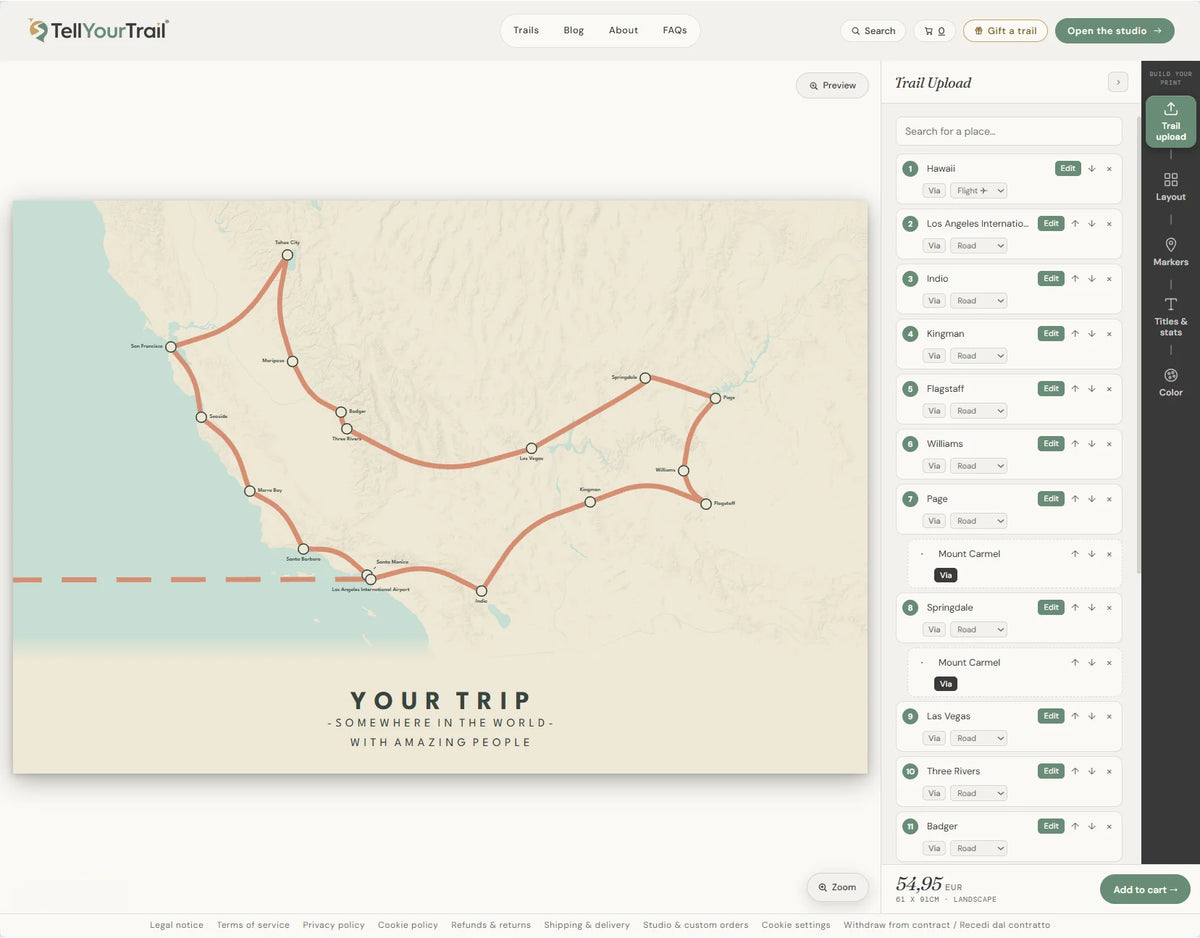Click the Zoom button below the map
The image size is (1200, 938).
point(837,887)
